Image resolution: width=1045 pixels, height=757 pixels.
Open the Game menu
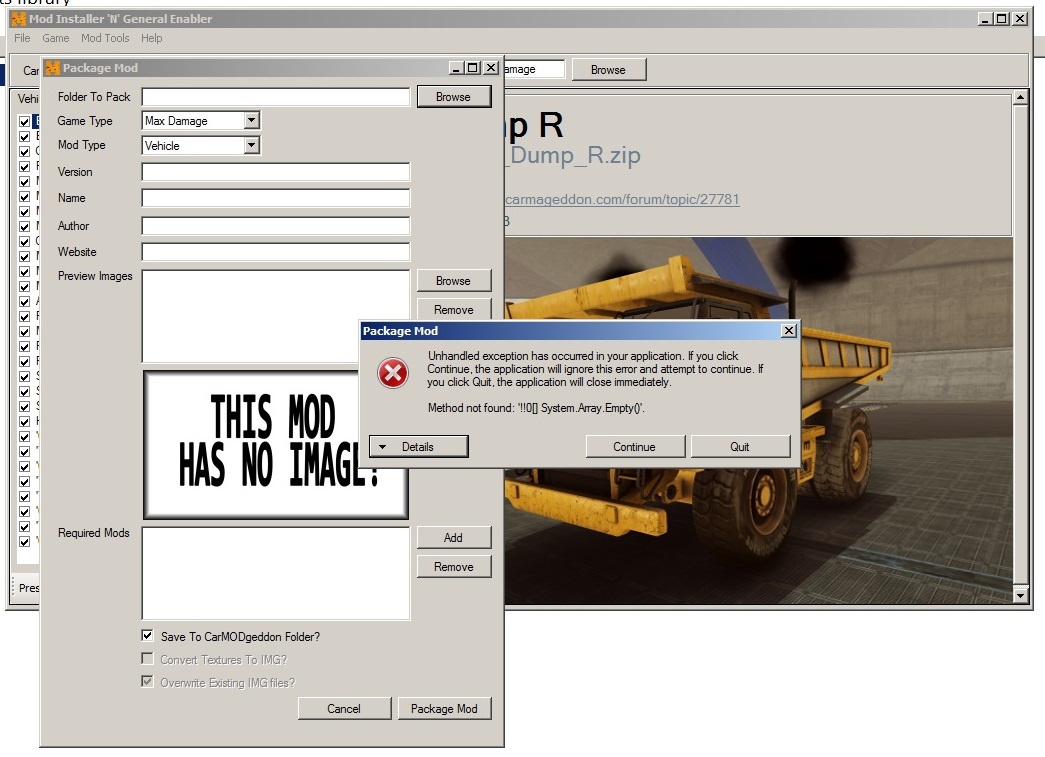56,38
